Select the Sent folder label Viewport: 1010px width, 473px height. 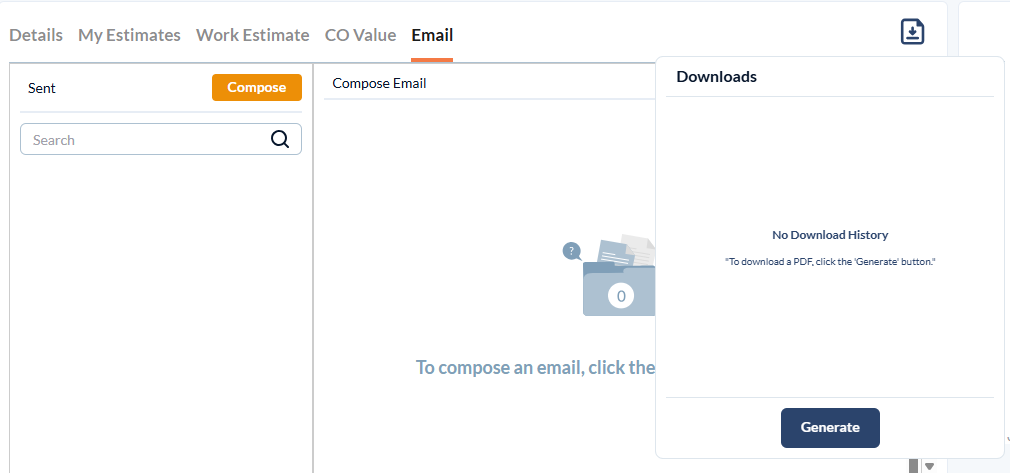pyautogui.click(x=42, y=88)
